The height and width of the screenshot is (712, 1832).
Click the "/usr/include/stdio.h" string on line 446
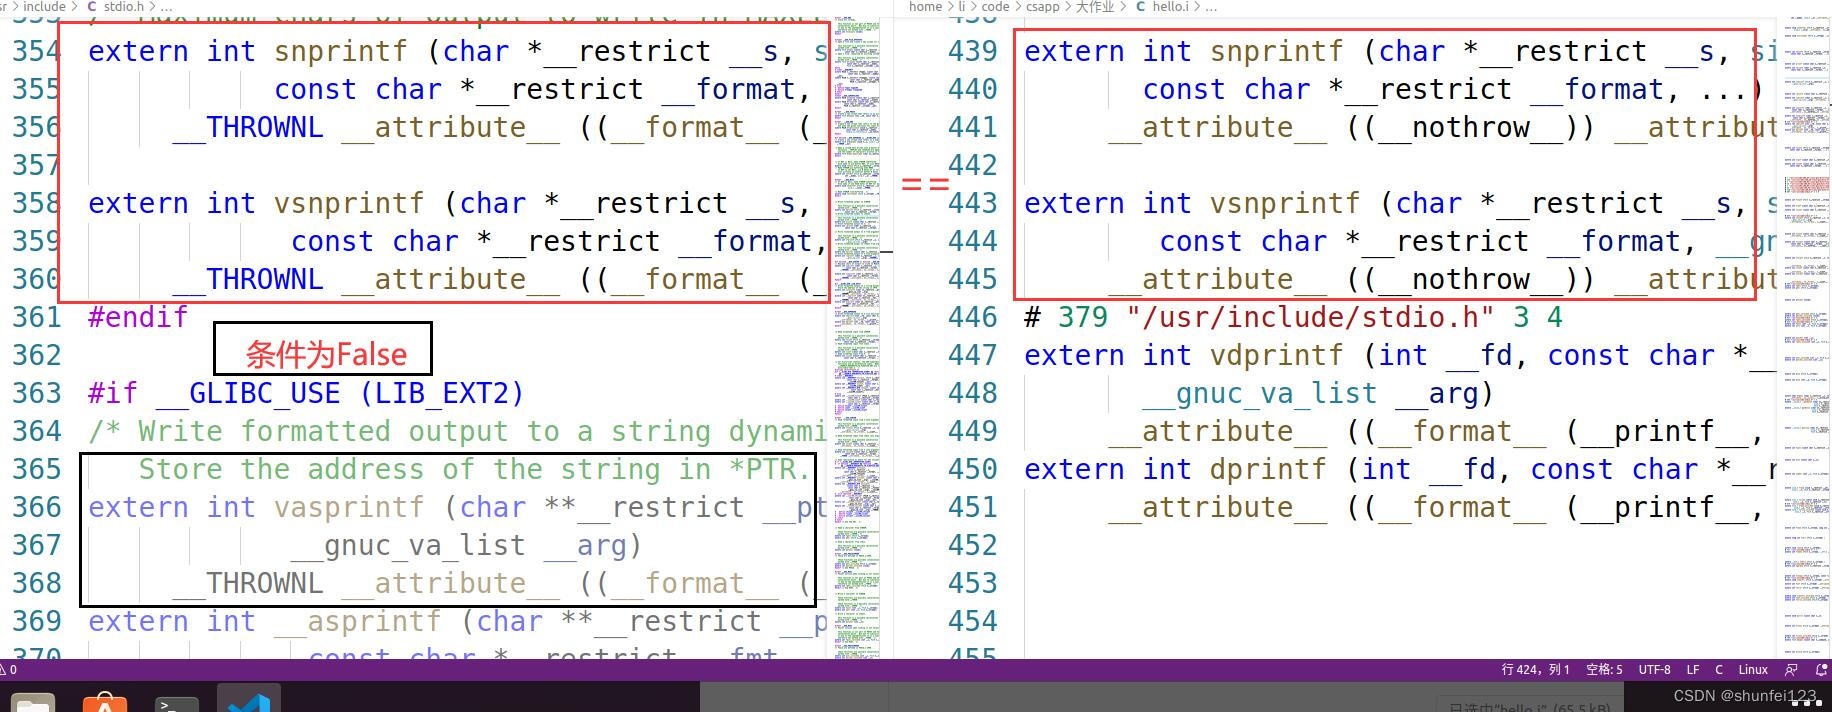click(1311, 317)
